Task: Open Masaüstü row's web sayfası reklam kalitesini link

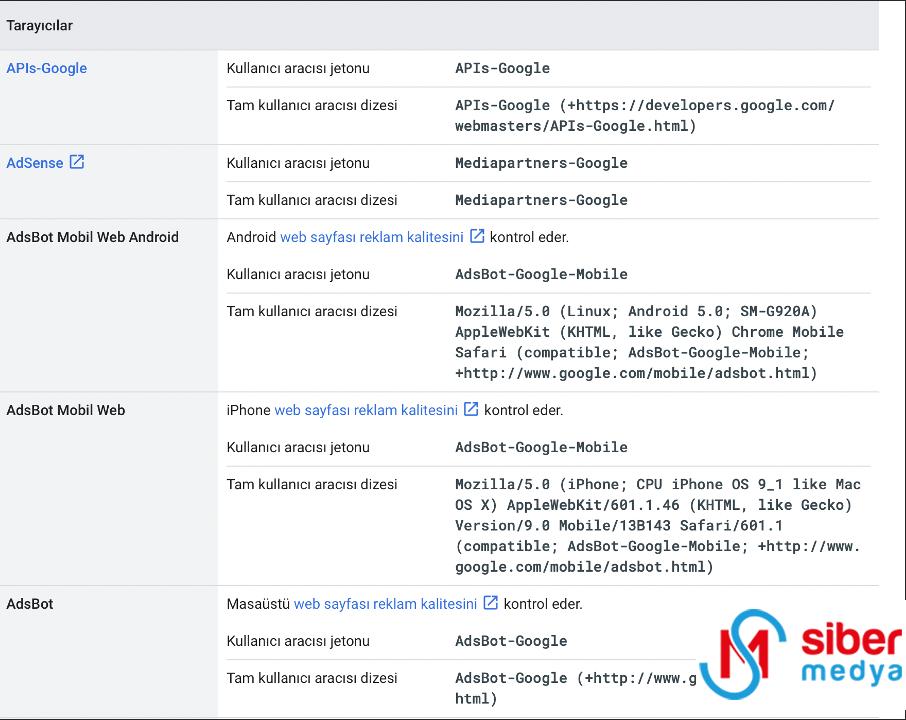Action: 385,604
